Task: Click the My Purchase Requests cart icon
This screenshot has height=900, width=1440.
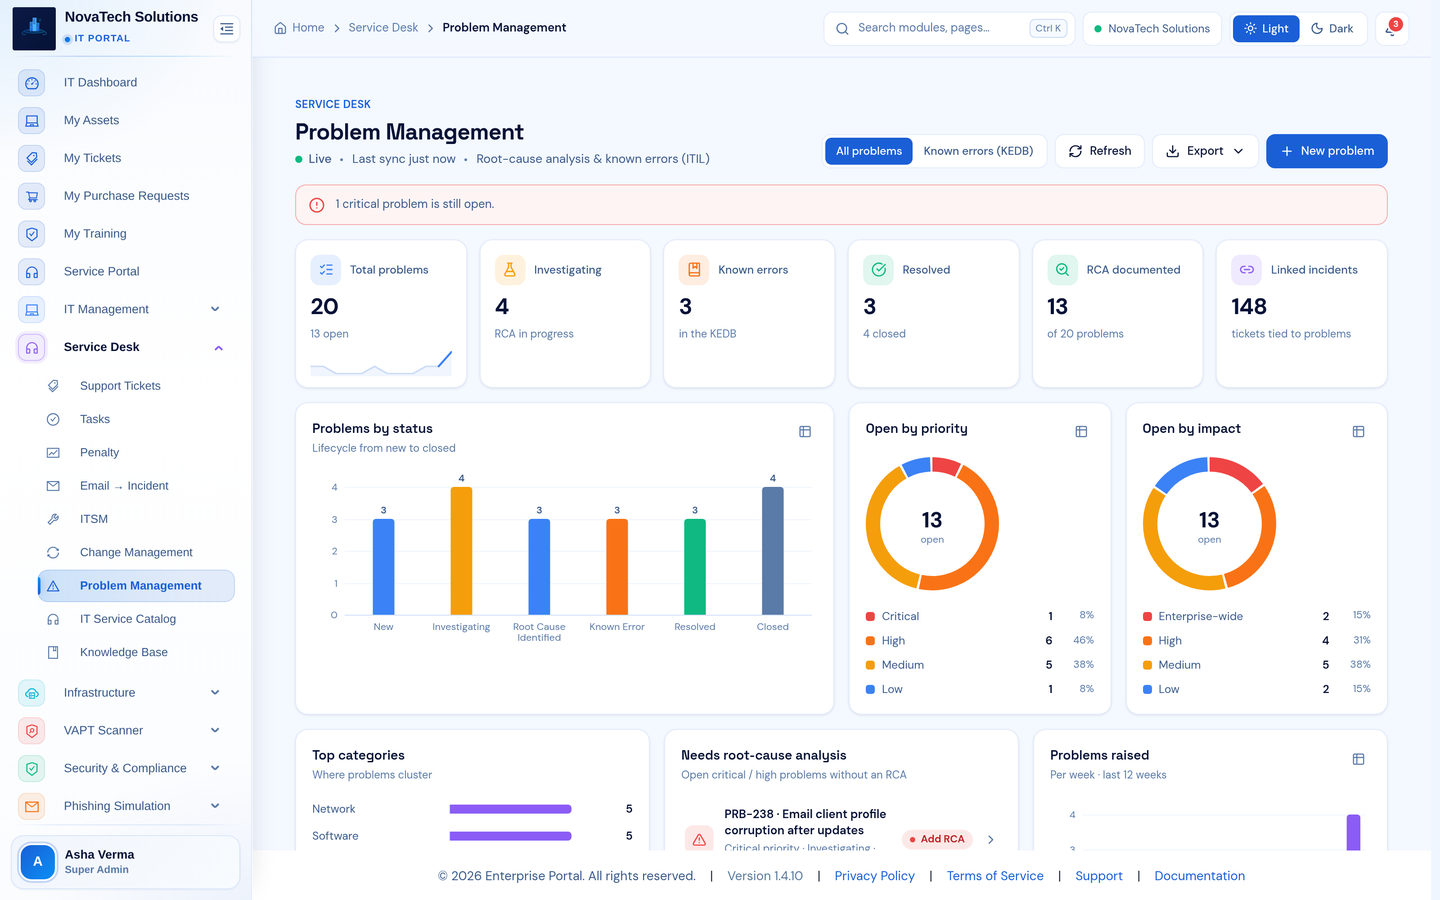Action: (x=32, y=196)
